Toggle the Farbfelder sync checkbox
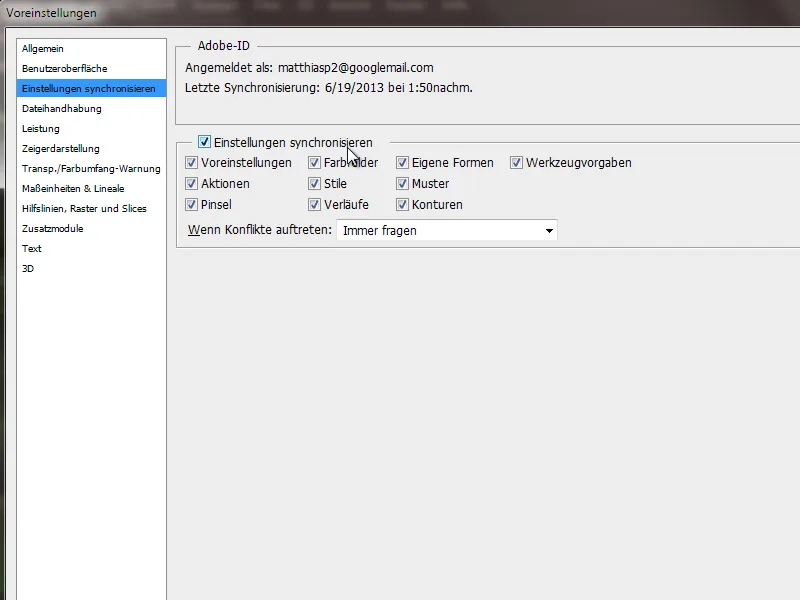Viewport: 800px width, 600px height. pyautogui.click(x=314, y=163)
